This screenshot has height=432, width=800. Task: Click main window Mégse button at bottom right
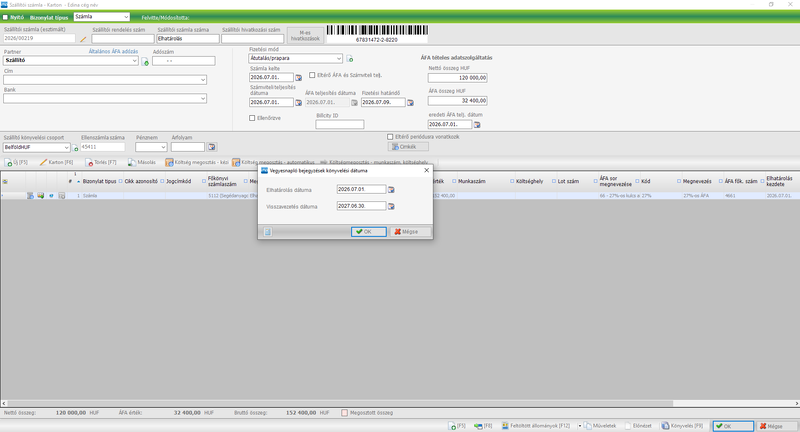pos(777,426)
